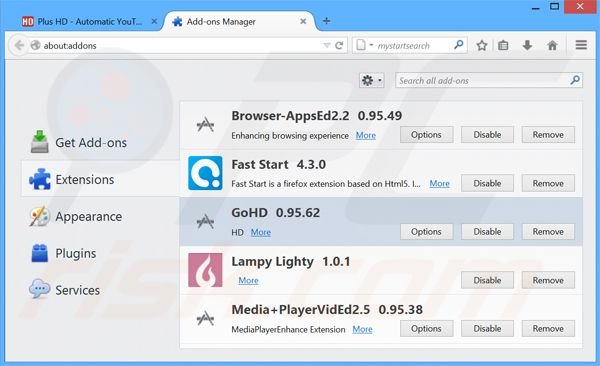Screen dimensions: 600x366
Task: Open Services category
Action: (x=100, y=290)
